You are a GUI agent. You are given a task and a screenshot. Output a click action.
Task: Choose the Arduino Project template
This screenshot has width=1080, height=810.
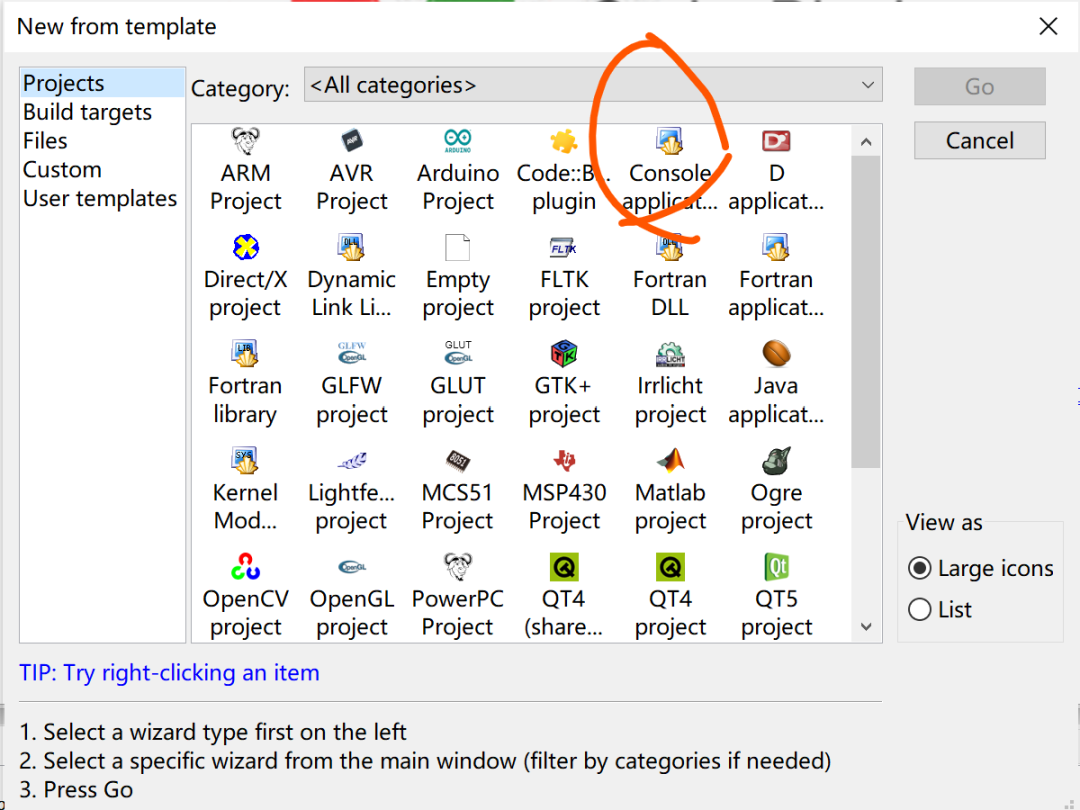pos(458,171)
